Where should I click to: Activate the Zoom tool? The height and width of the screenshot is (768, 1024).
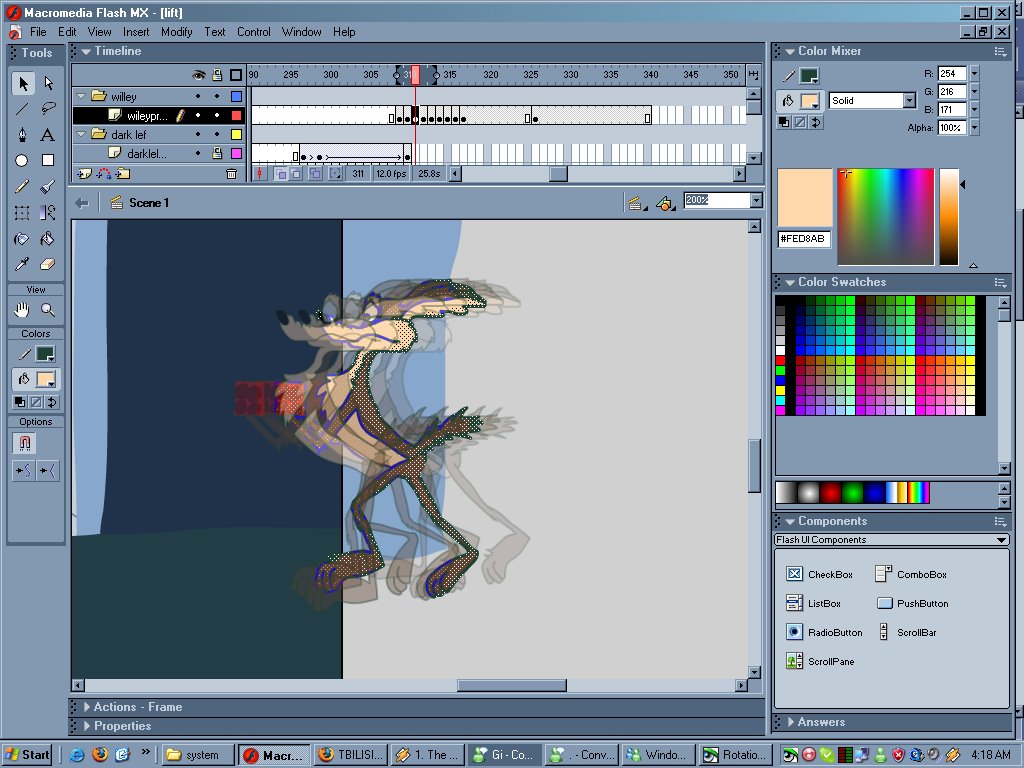(x=48, y=310)
